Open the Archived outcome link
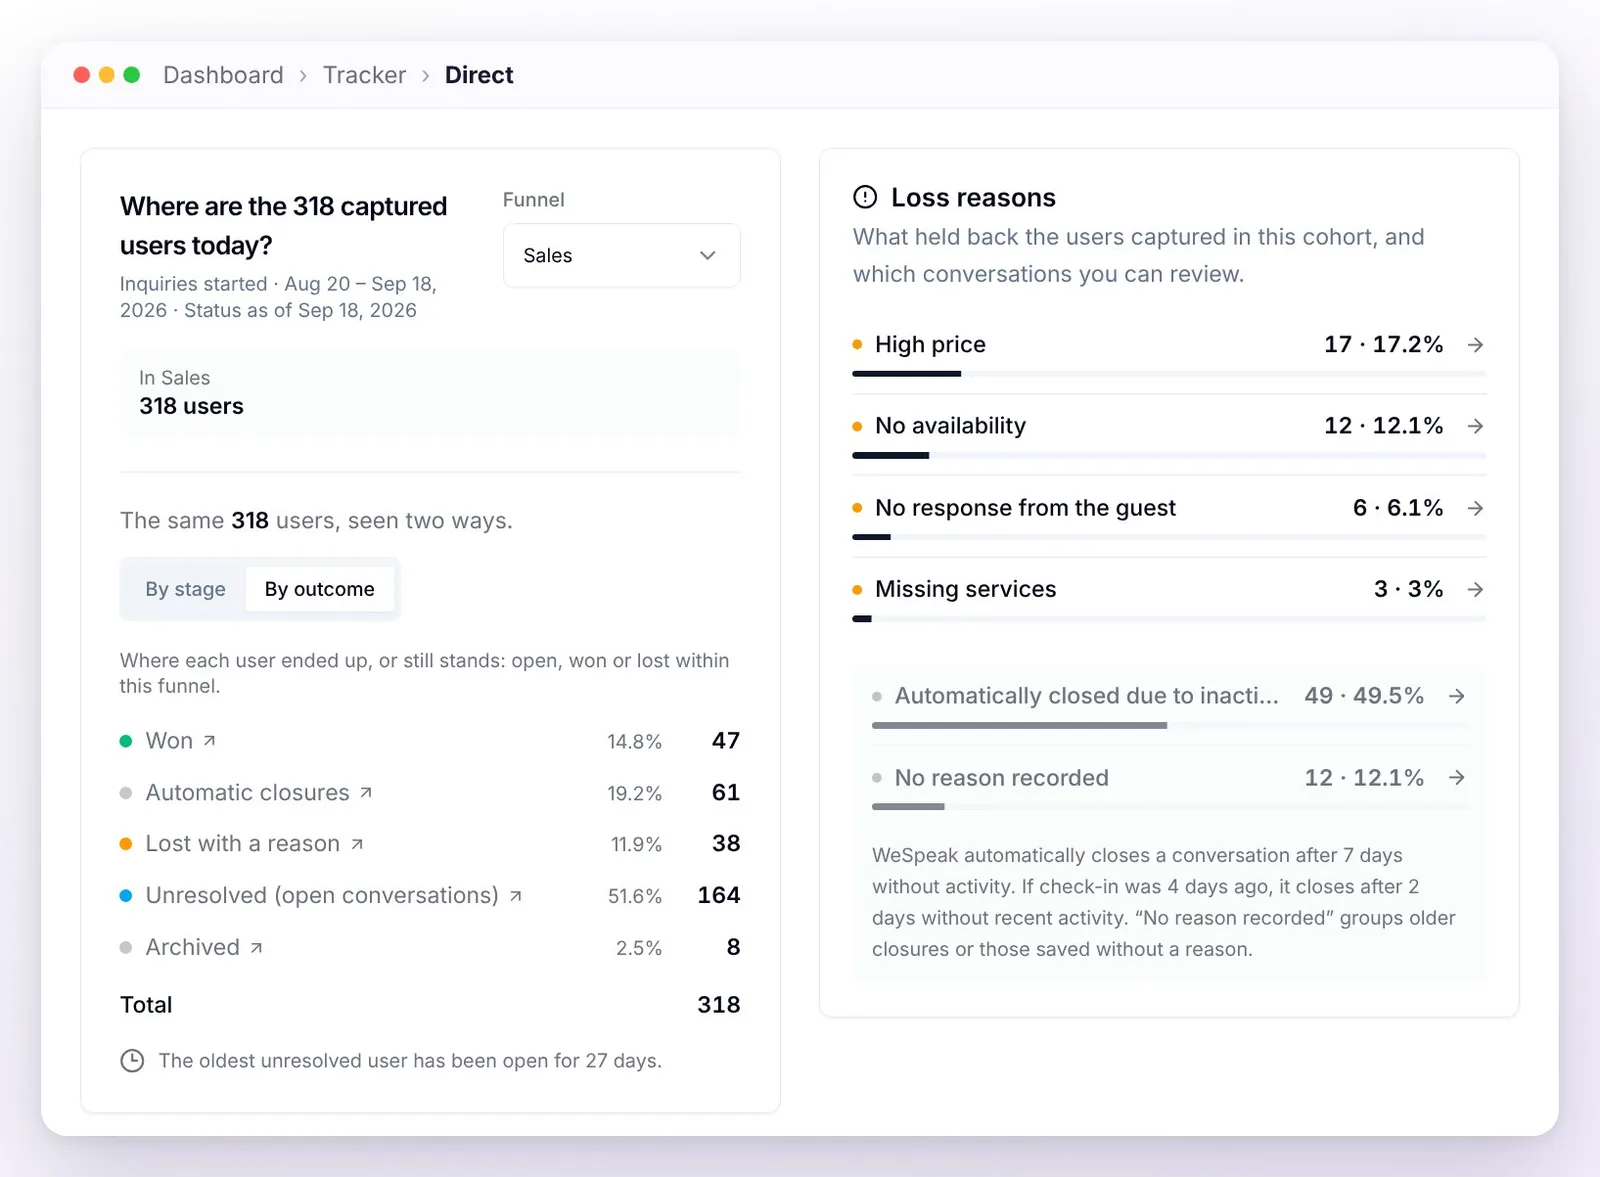Viewport: 1600px width, 1177px height. point(204,948)
